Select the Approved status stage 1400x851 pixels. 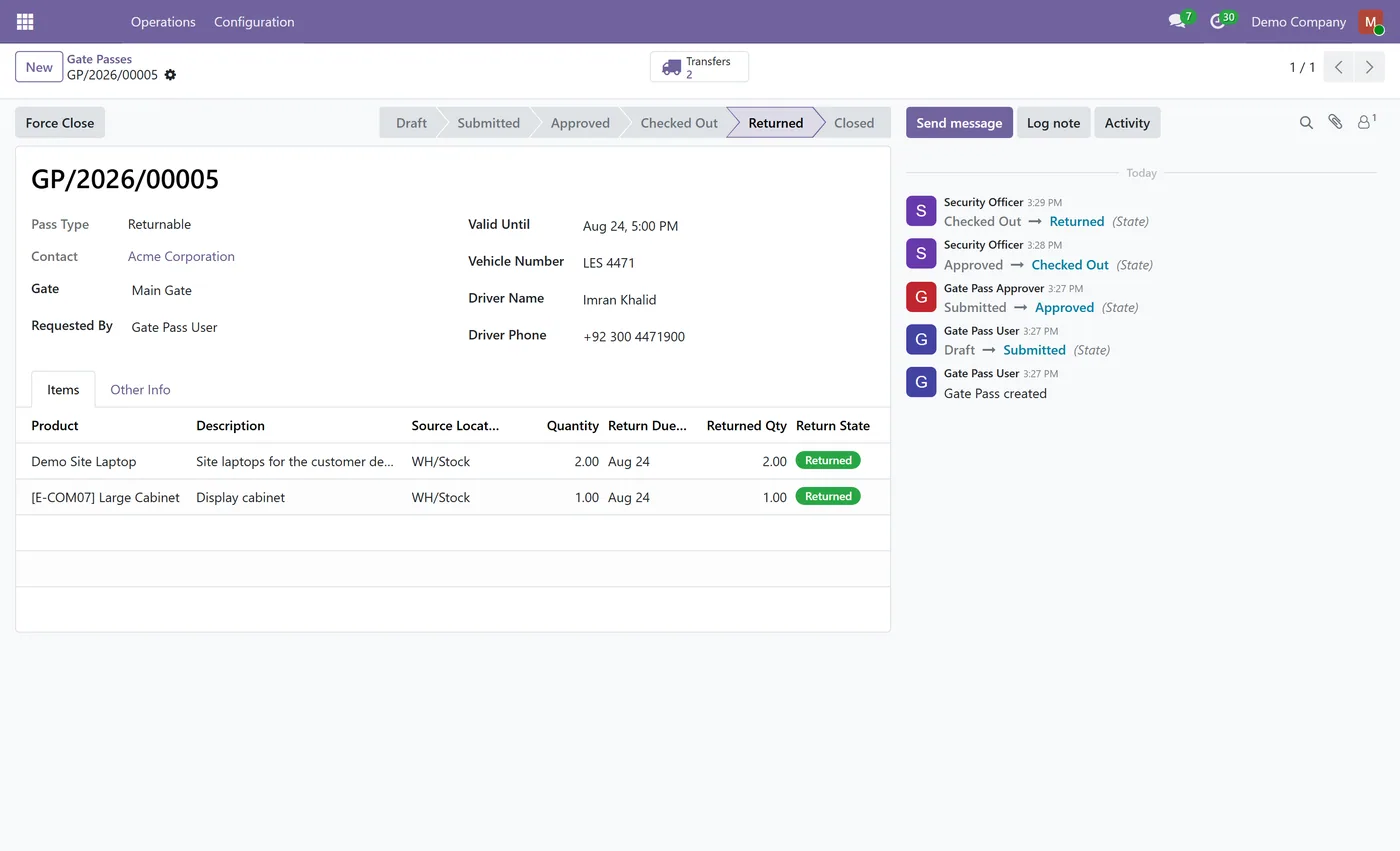pyautogui.click(x=580, y=123)
